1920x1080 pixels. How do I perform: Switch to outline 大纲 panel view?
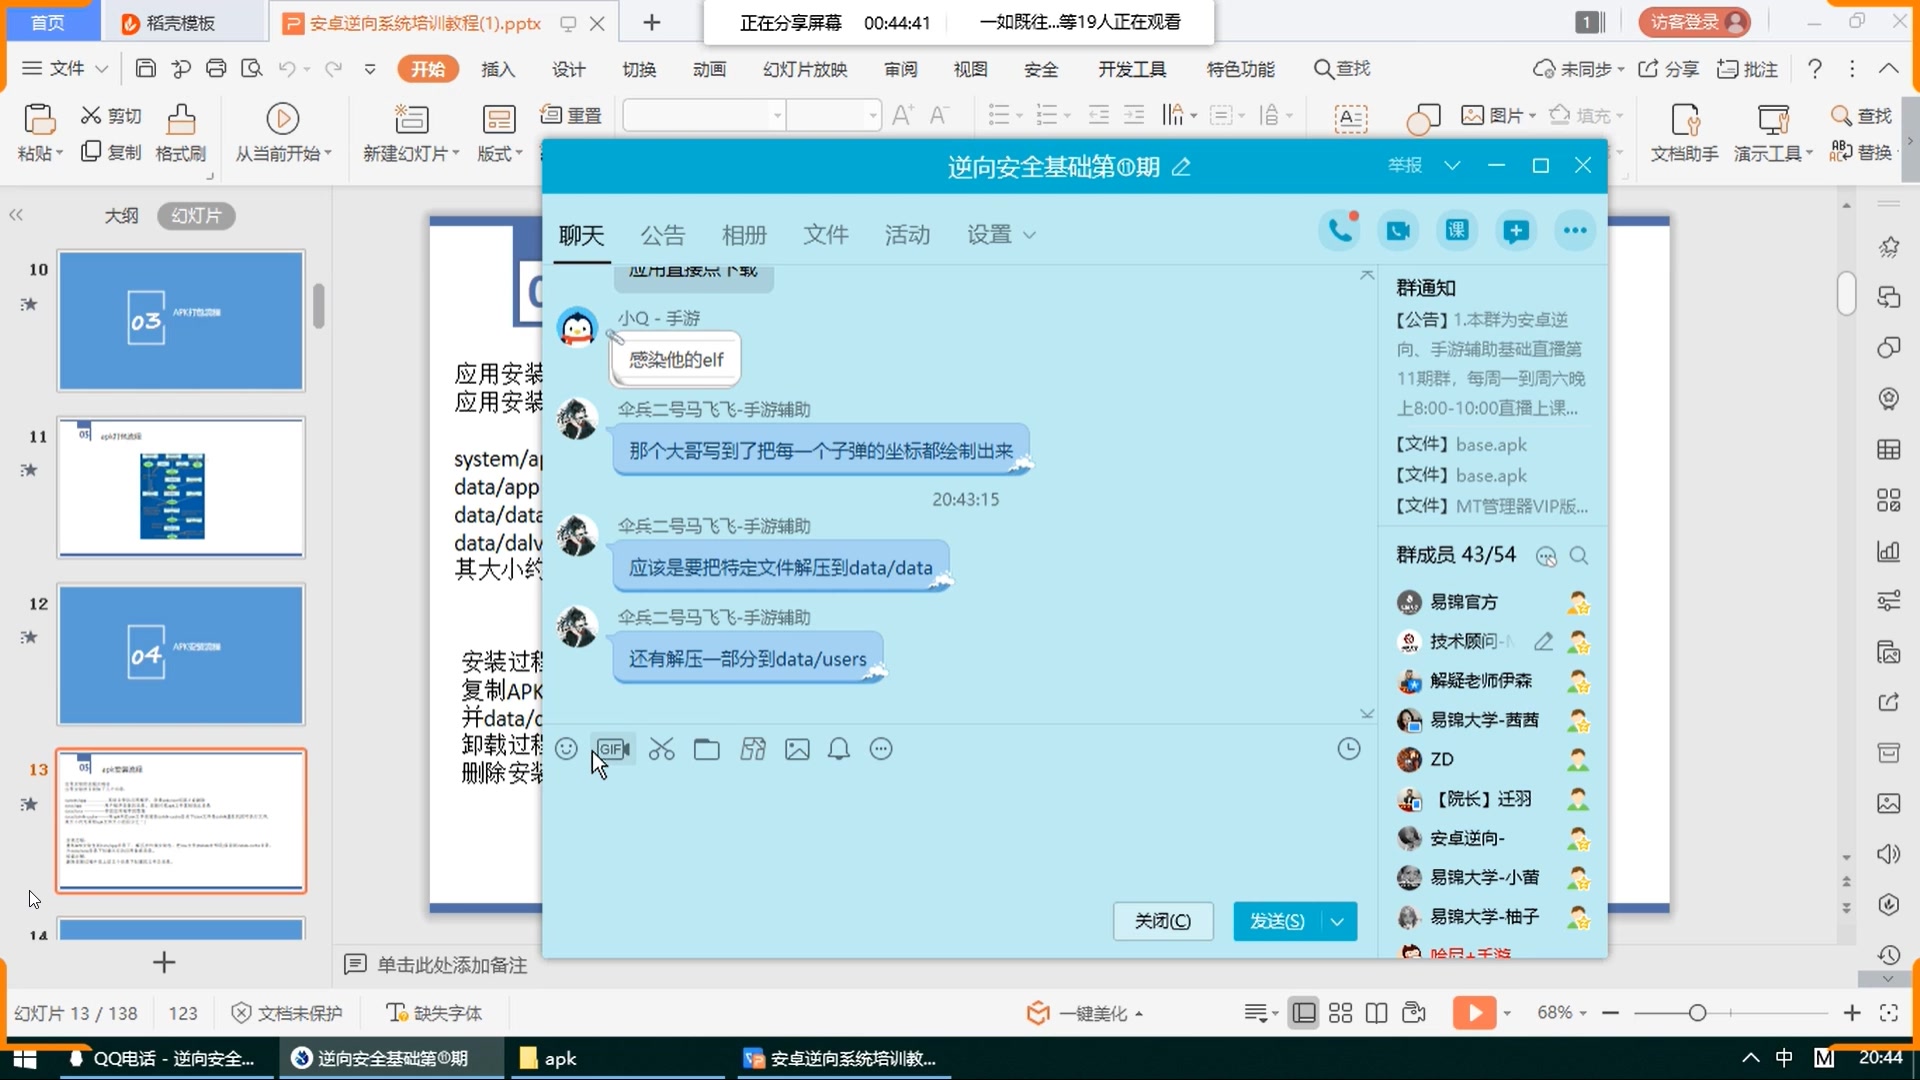pyautogui.click(x=121, y=216)
